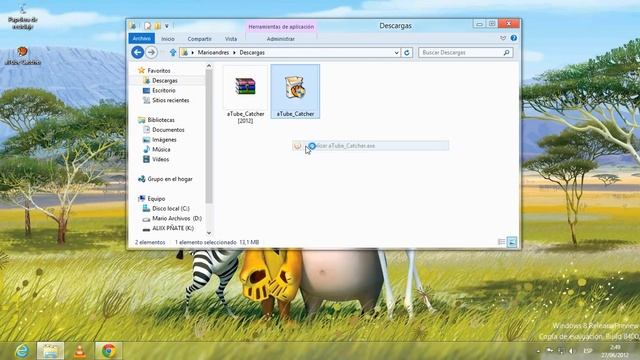Select the aTube_Catcher [2012] archive file
Viewport: 640px width, 360px height.
245,94
